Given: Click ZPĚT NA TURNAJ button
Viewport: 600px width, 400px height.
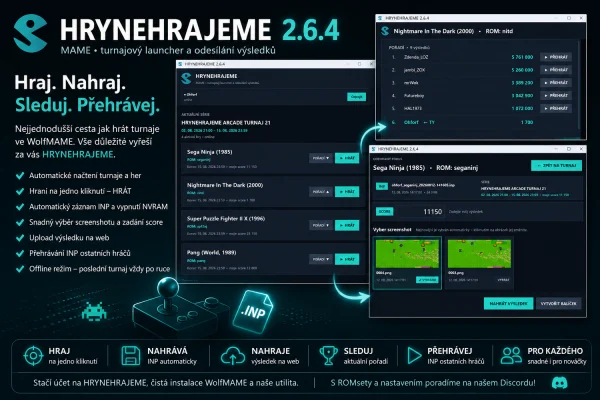Looking at the screenshot, I should point(556,165).
